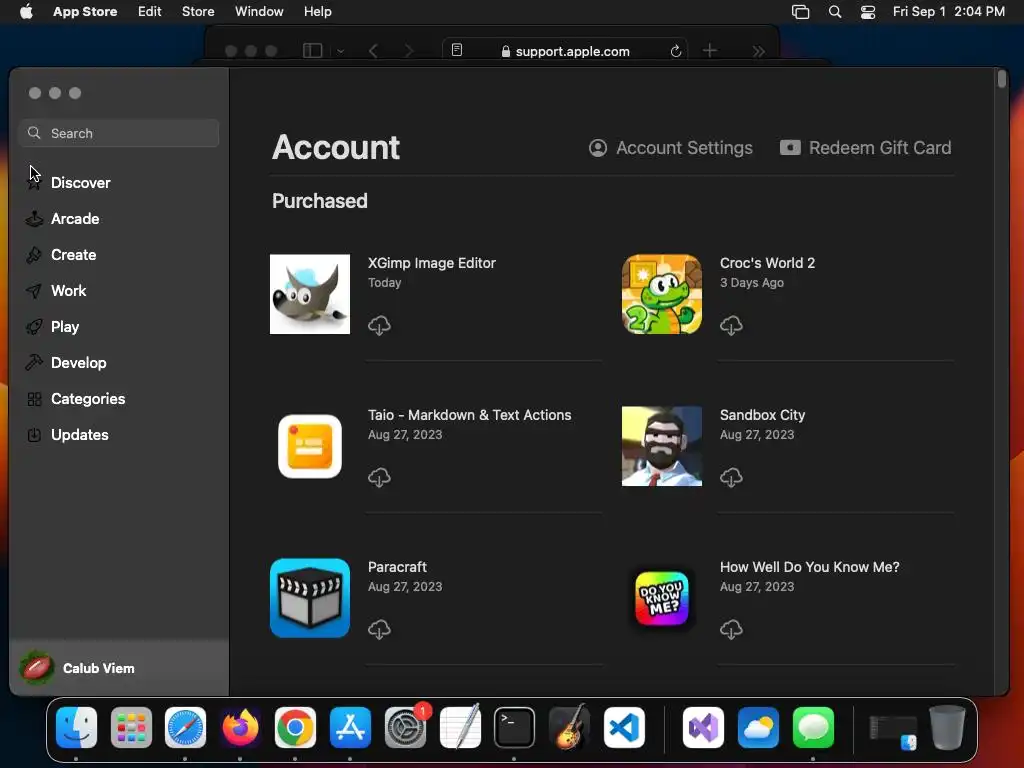This screenshot has height=768, width=1024.
Task: Open App Store menu in menu bar
Action: click(85, 12)
